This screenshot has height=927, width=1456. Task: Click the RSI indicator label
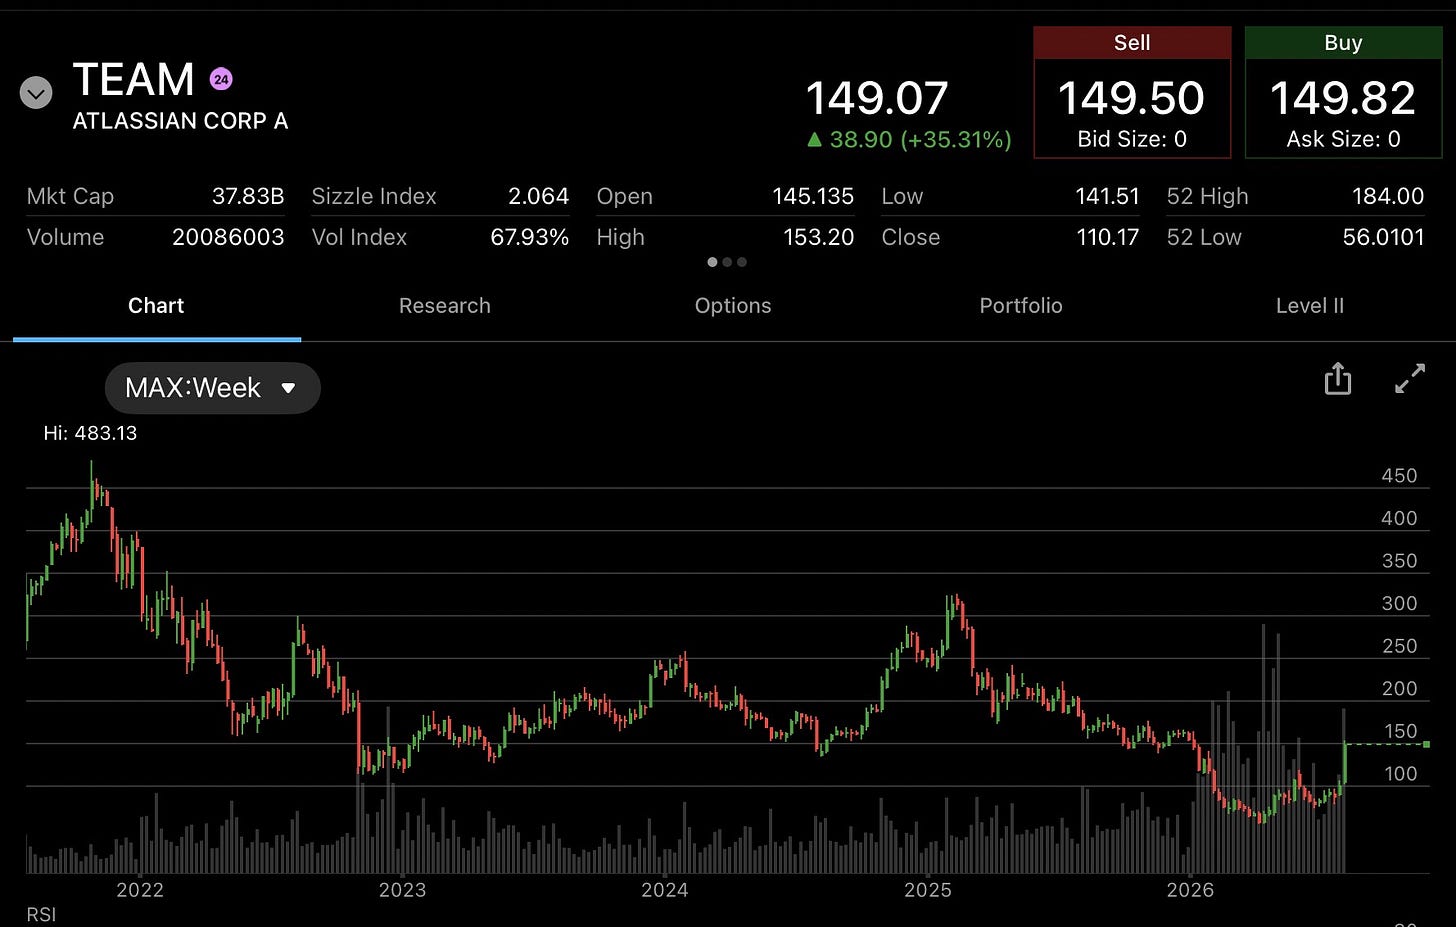point(41,915)
